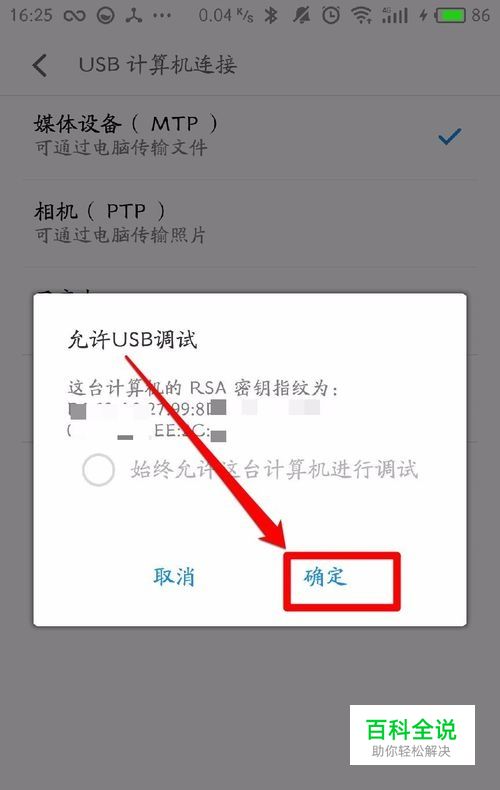Tap the clock time 16:25

31,16
